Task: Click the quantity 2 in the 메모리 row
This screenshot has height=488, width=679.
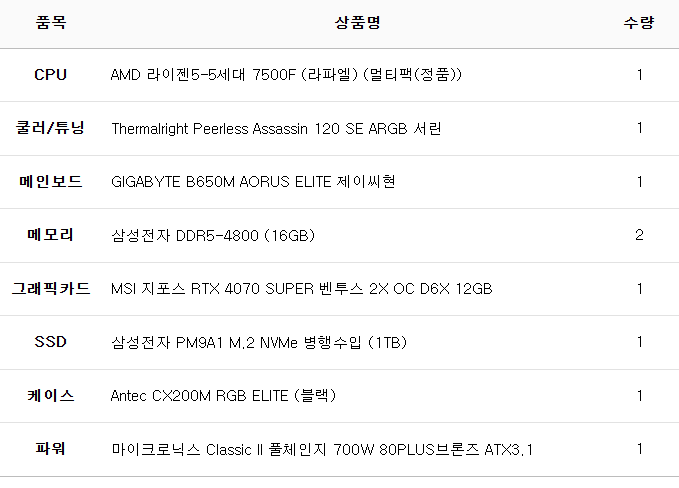Action: (x=639, y=236)
